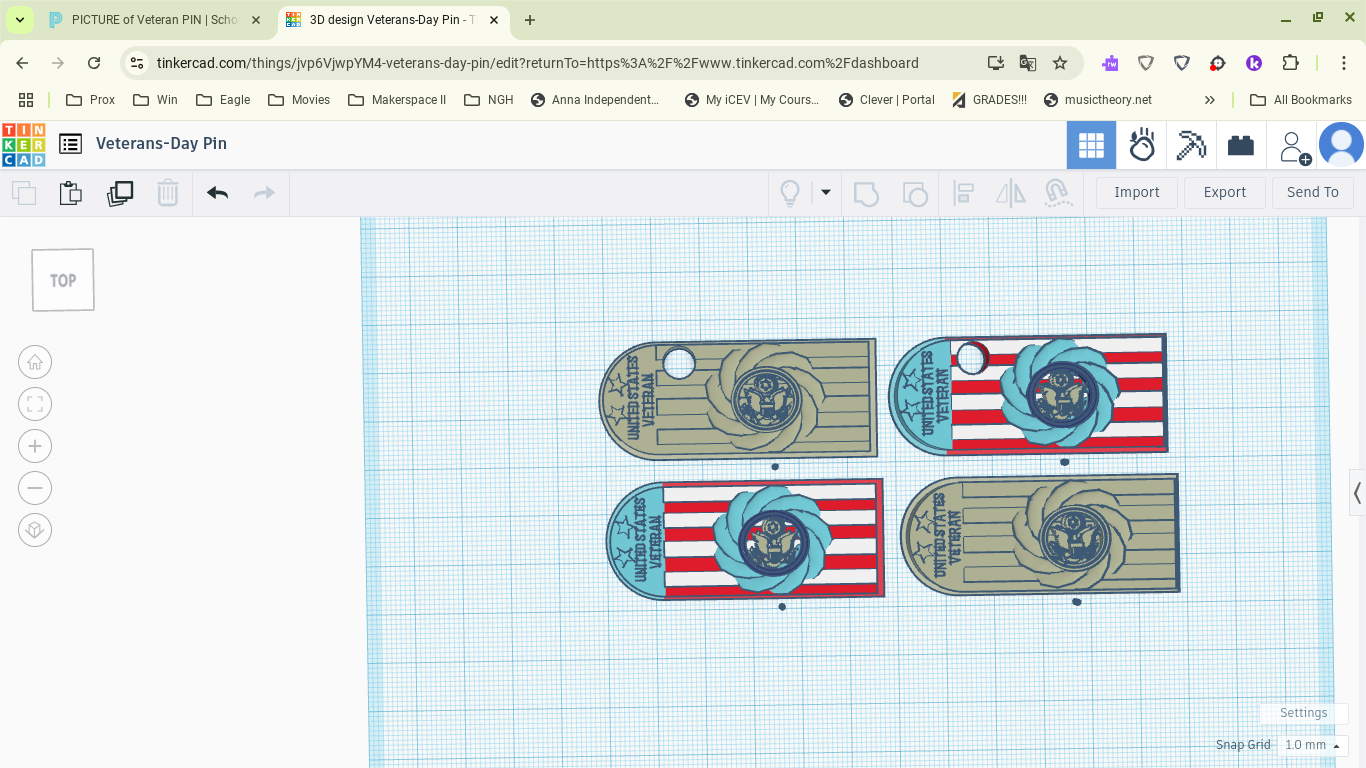Open the browser apps grid icon
1366x768 pixels.
26,100
